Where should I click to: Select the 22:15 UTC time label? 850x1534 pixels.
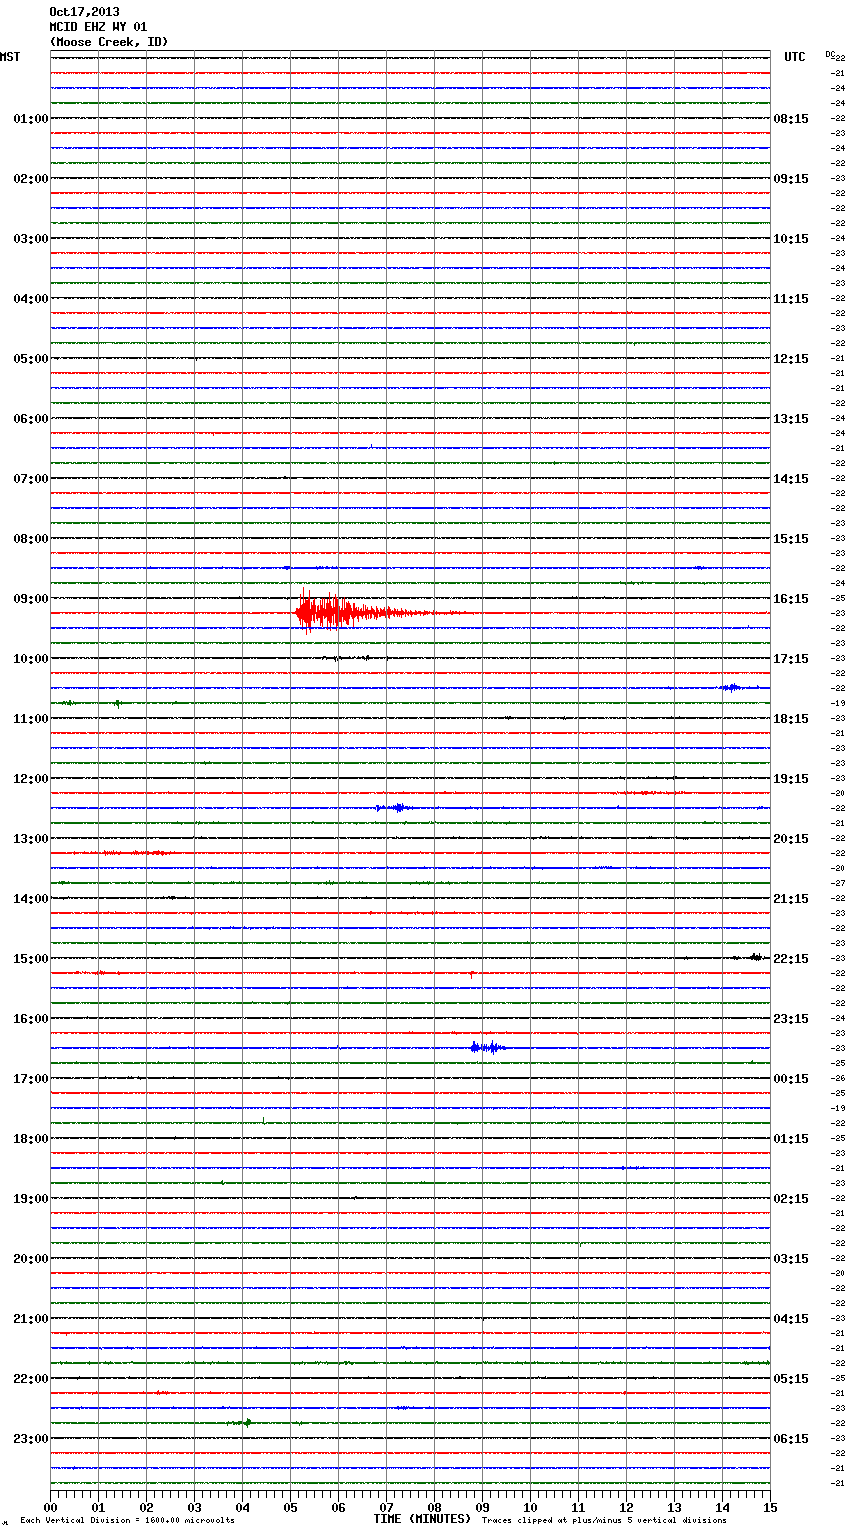pos(791,959)
